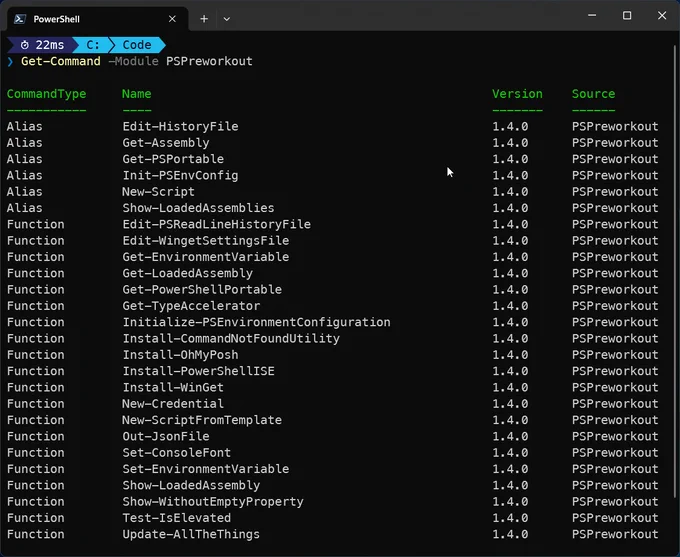
Task: Click PSPreworkout source in Install-OhMyPosh row
Action: coord(615,355)
